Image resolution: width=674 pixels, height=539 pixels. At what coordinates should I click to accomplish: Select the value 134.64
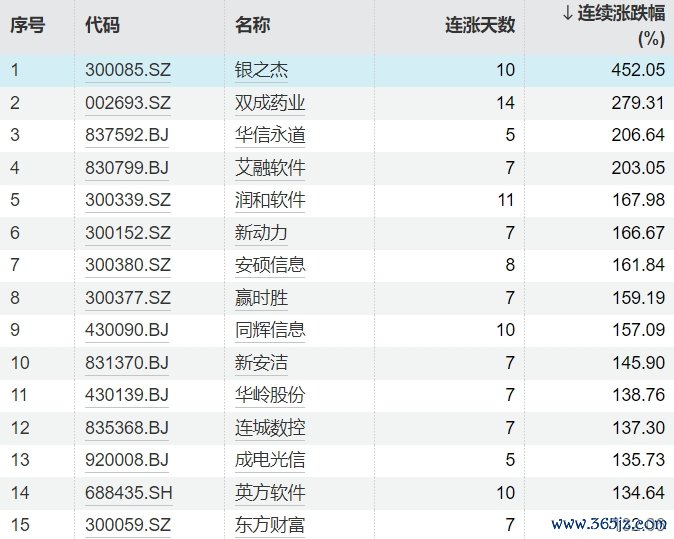point(638,493)
